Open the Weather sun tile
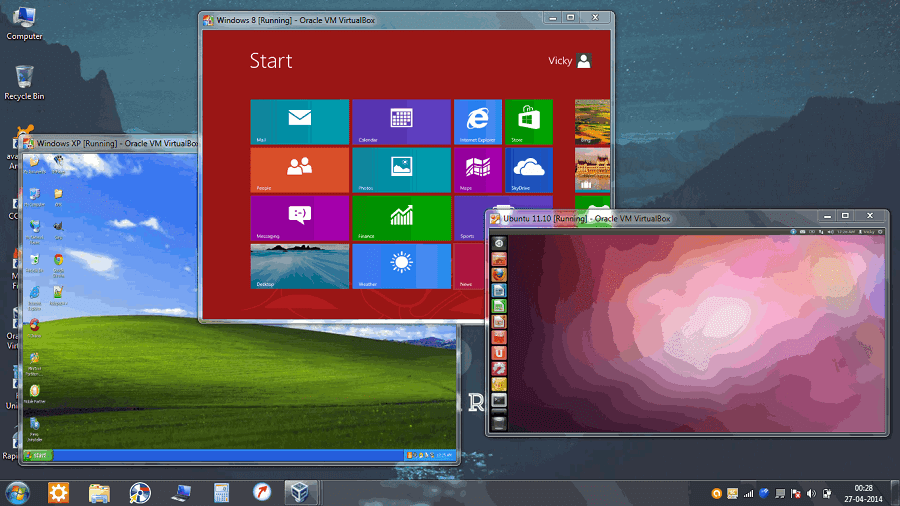 pyautogui.click(x=401, y=266)
